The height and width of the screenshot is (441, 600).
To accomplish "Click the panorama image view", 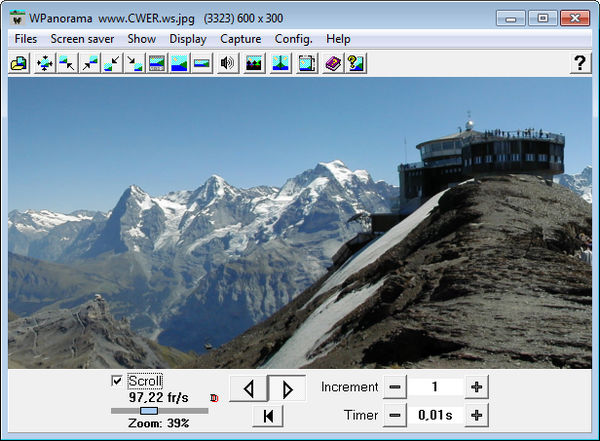I will [x=300, y=223].
